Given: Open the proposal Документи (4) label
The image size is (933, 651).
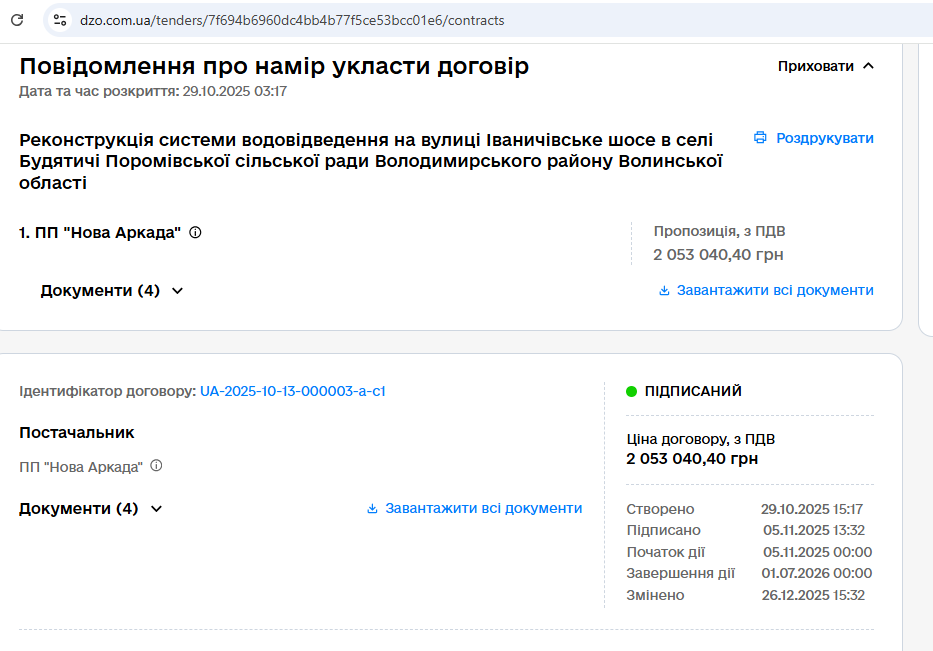Looking at the screenshot, I should click(x=100, y=291).
